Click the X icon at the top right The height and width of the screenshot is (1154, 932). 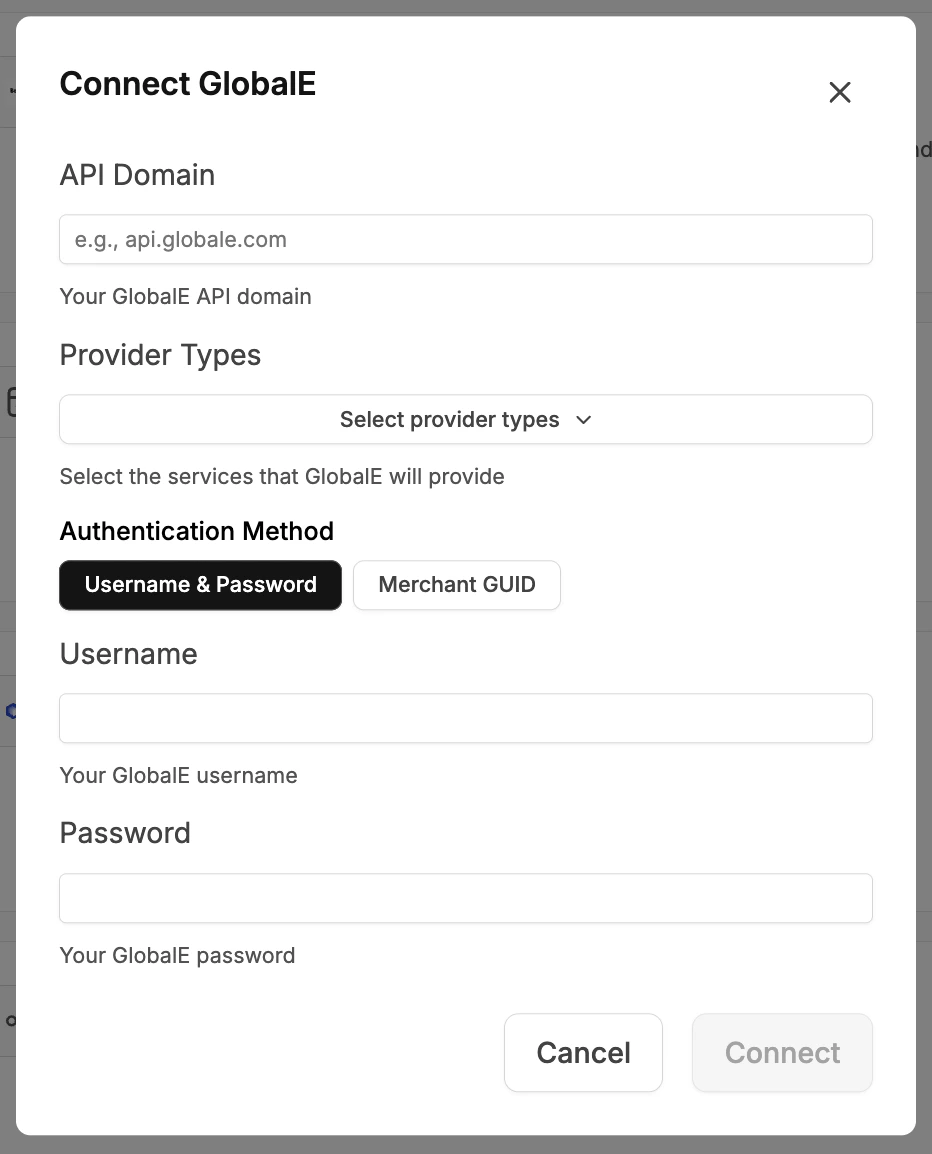[840, 92]
